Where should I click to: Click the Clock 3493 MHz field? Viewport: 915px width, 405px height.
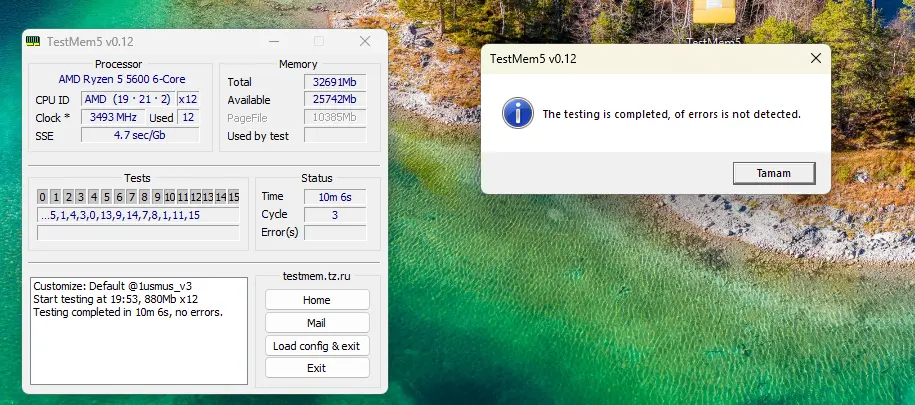[x=113, y=117]
